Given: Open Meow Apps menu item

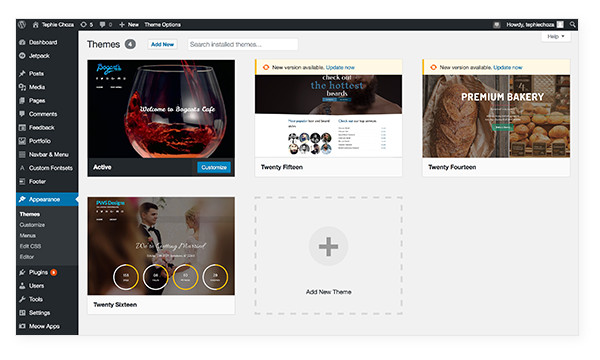Looking at the screenshot, I should coord(44,326).
